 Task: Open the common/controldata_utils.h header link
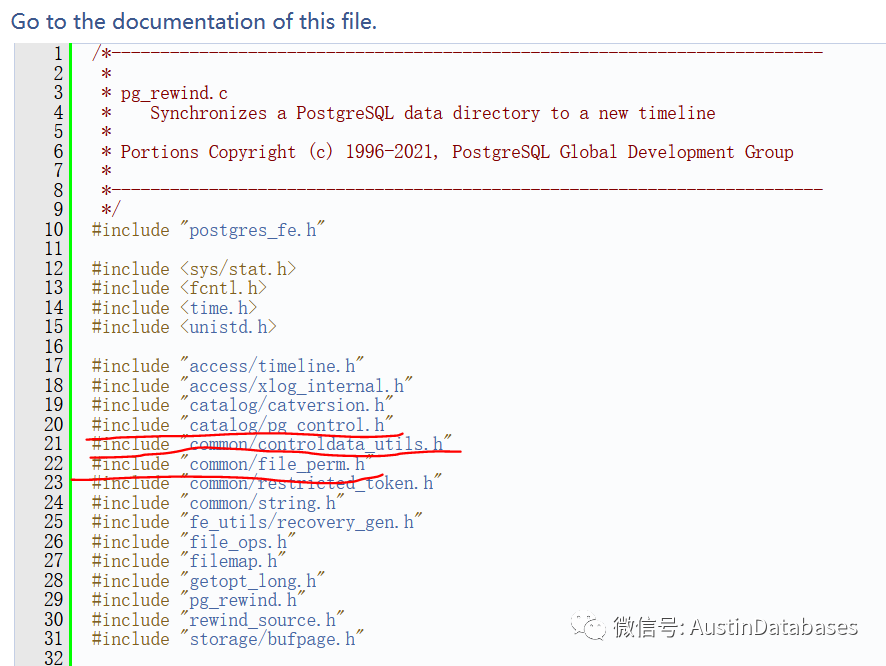(316, 444)
